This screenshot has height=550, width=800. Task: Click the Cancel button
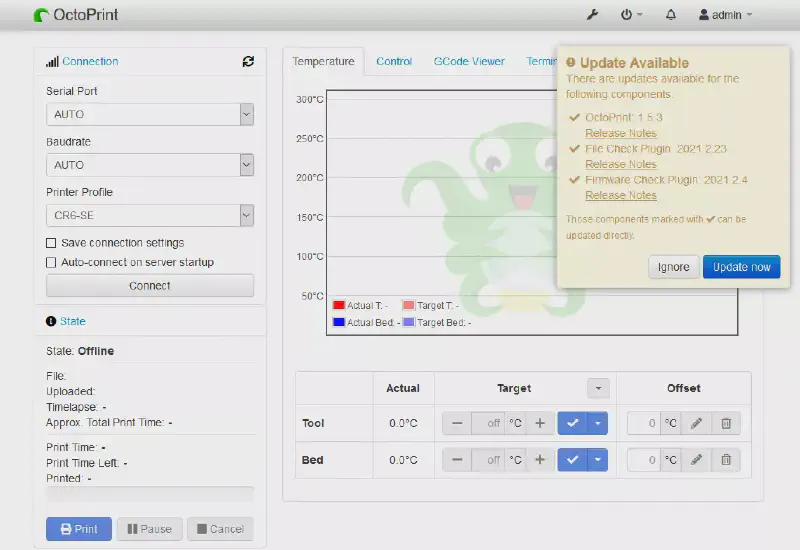point(220,529)
